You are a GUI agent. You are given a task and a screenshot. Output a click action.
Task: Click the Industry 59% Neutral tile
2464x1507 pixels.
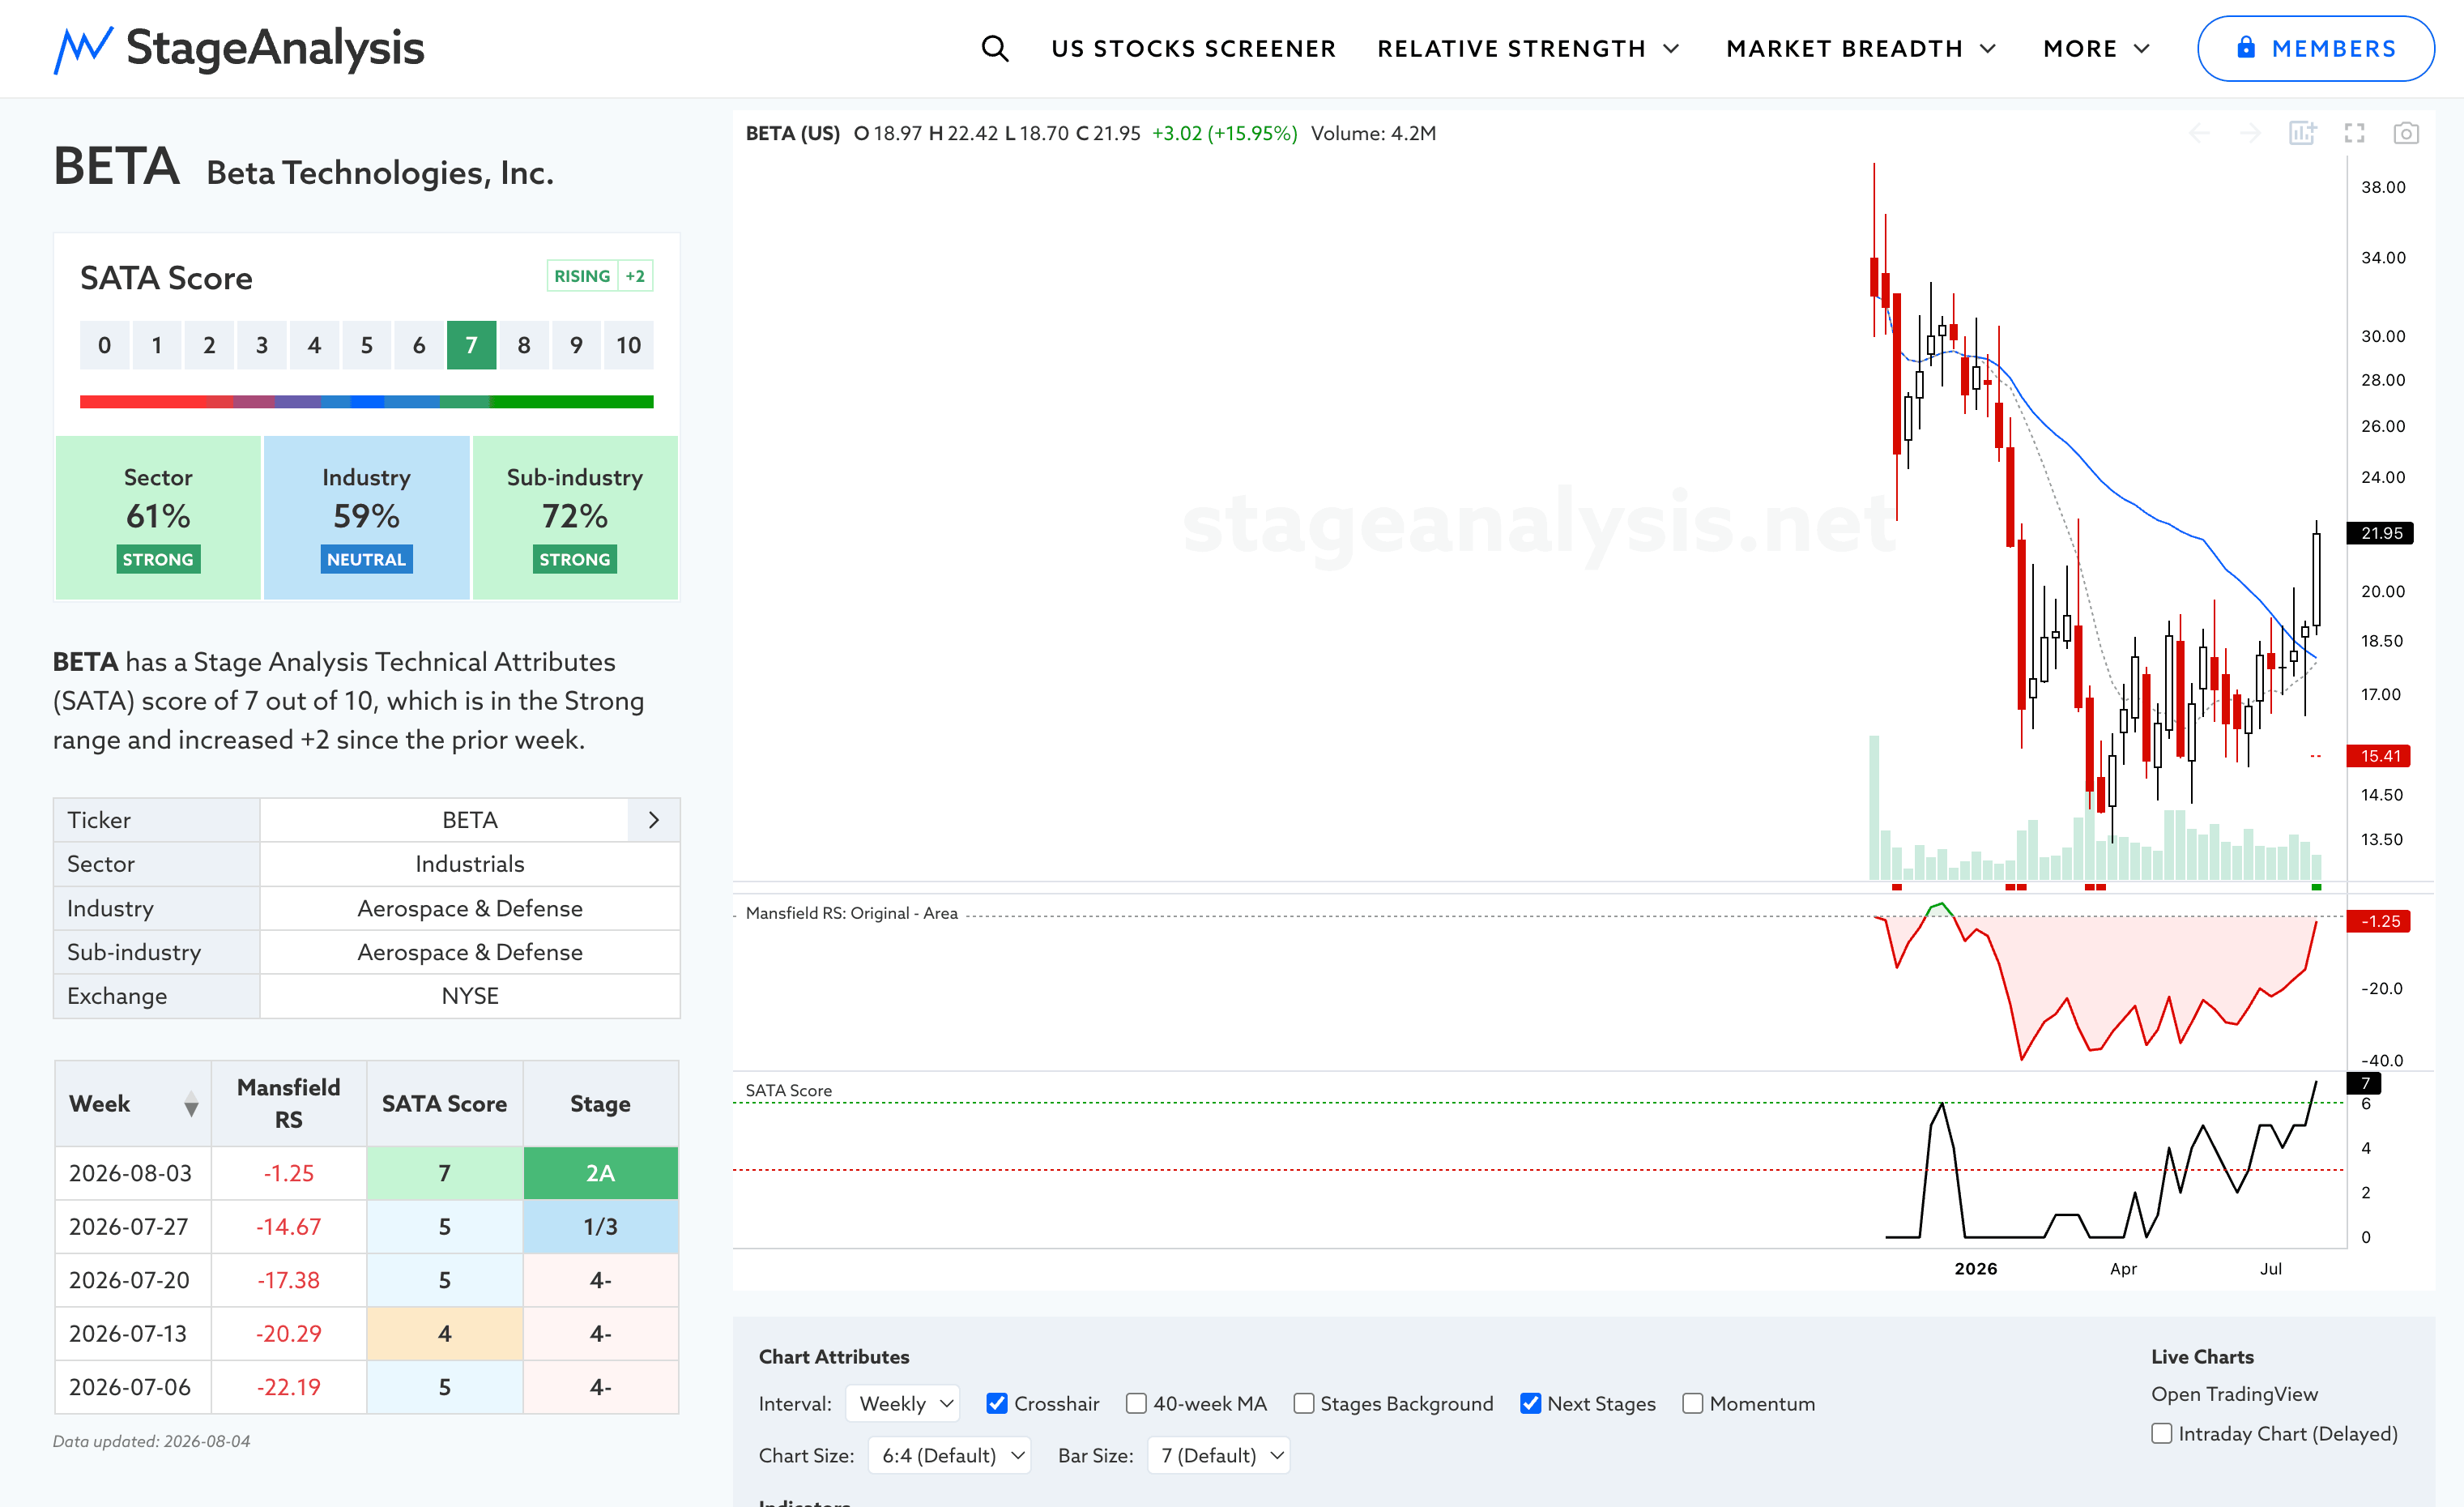tap(366, 517)
